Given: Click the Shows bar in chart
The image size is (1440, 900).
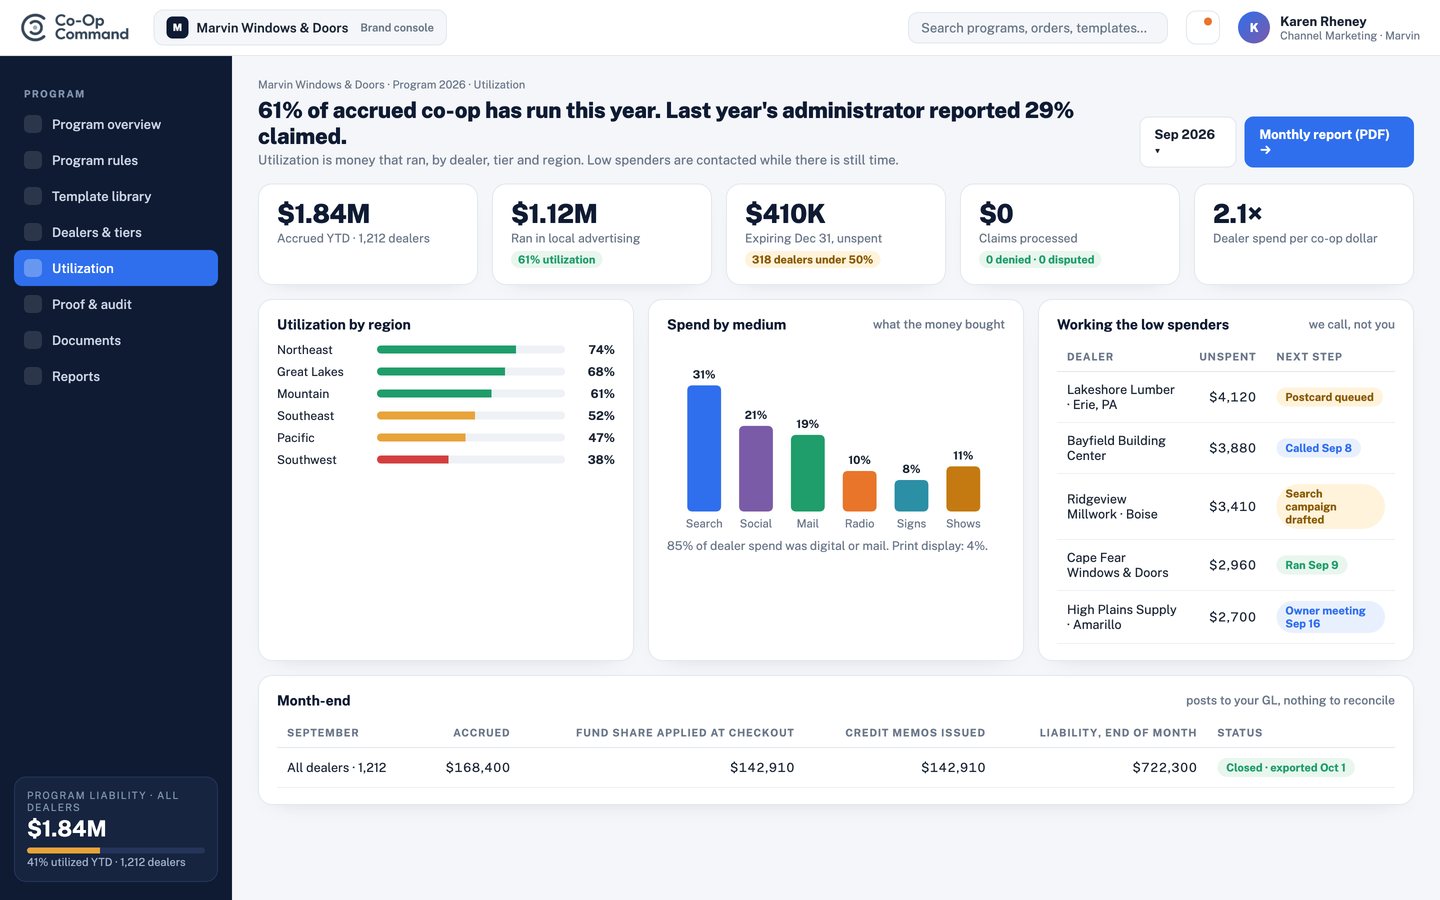Looking at the screenshot, I should (x=963, y=489).
